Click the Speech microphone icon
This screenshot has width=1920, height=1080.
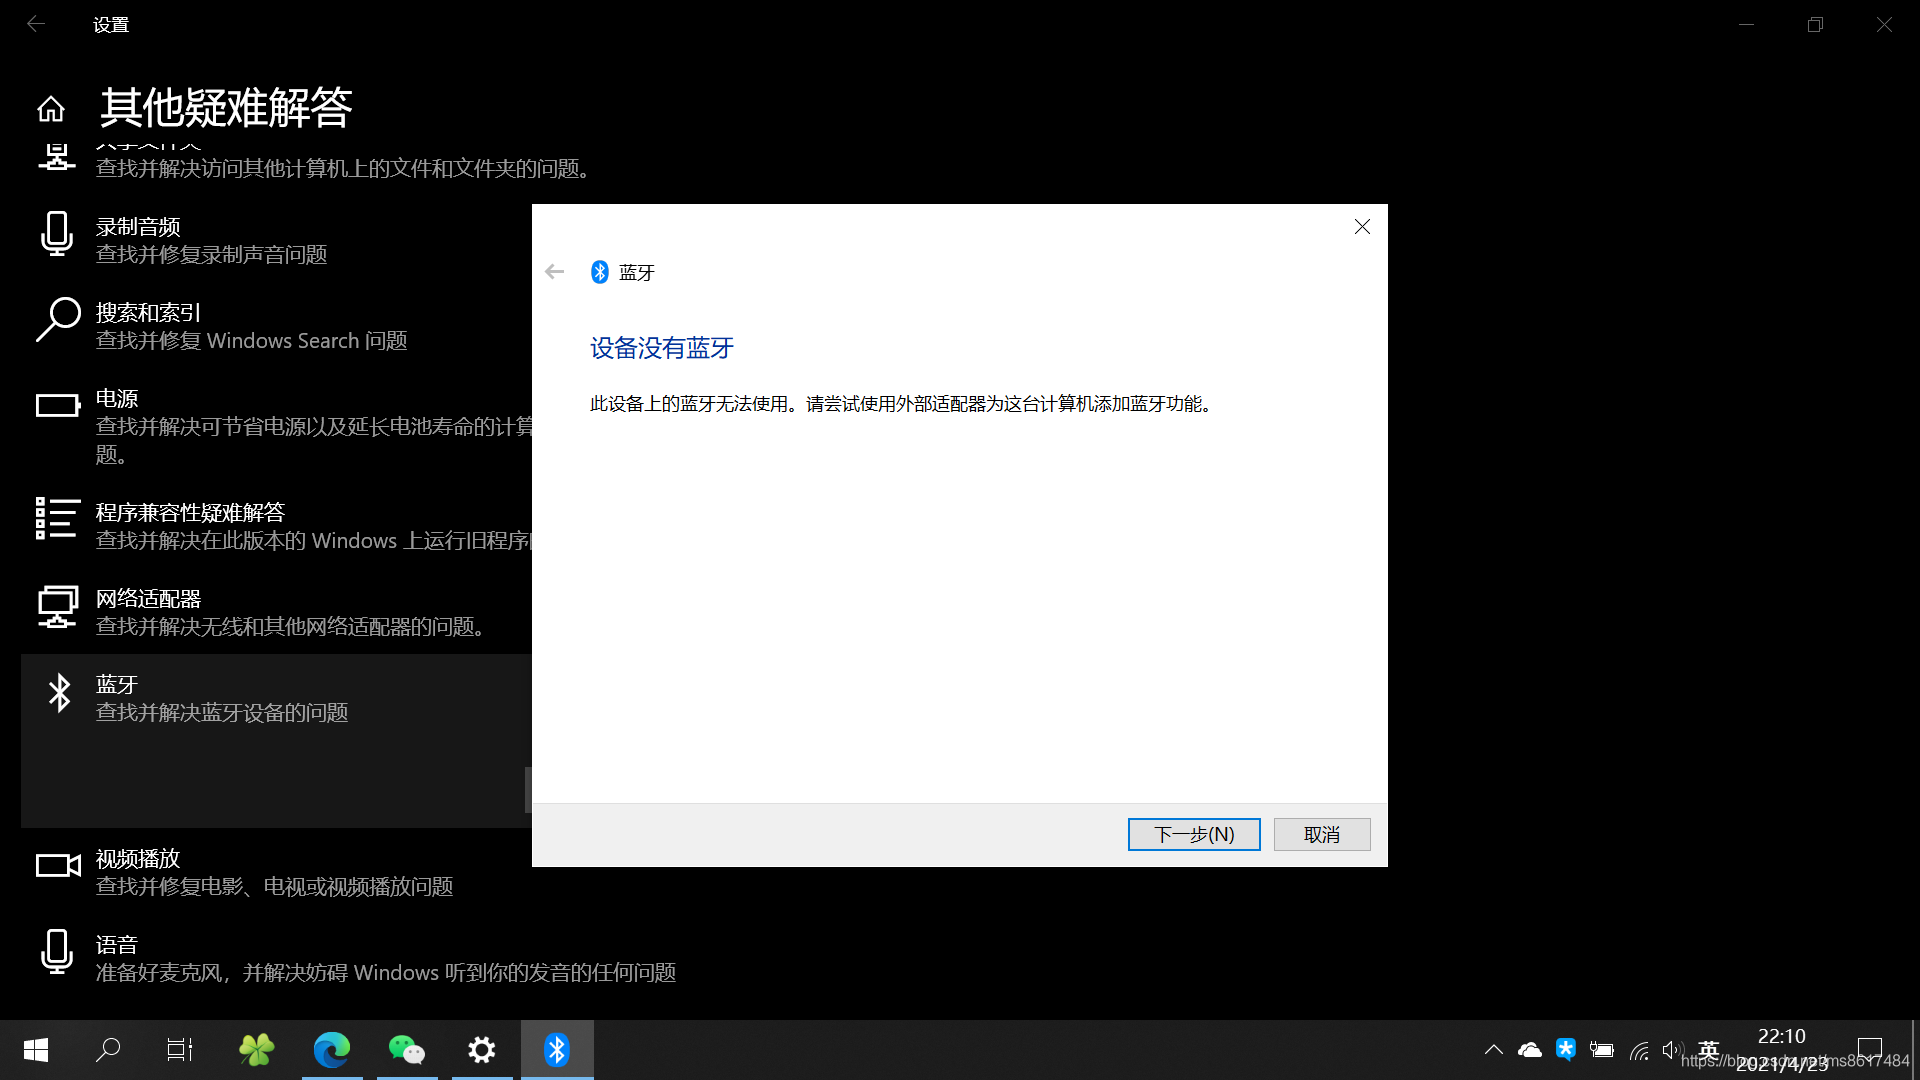(x=57, y=952)
